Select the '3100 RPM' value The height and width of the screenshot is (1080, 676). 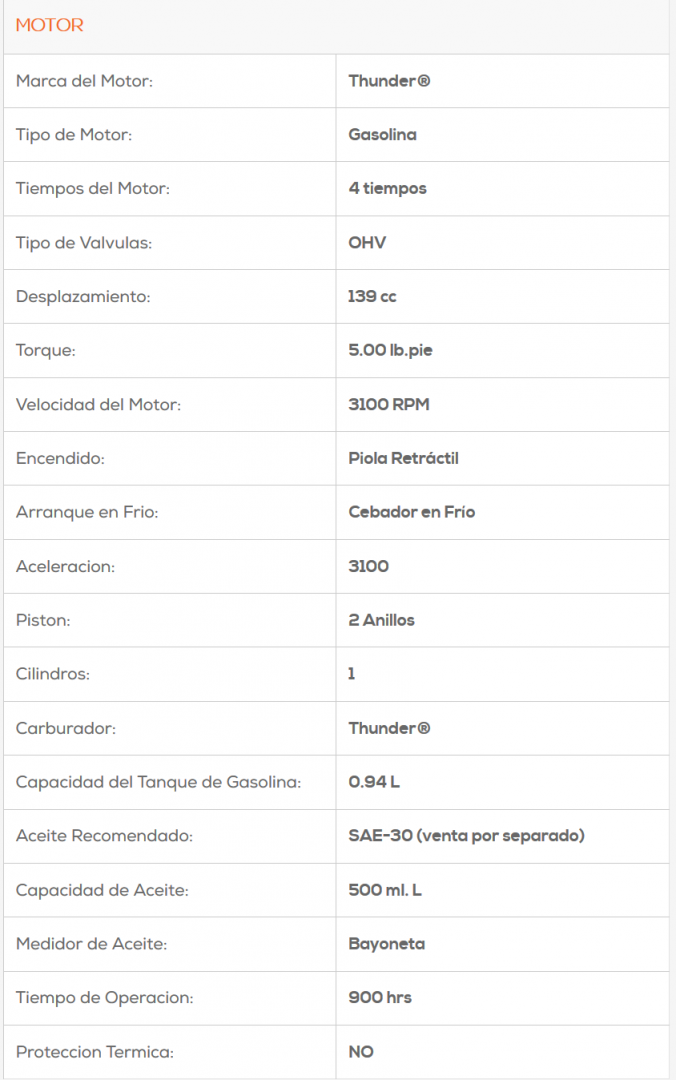point(389,405)
